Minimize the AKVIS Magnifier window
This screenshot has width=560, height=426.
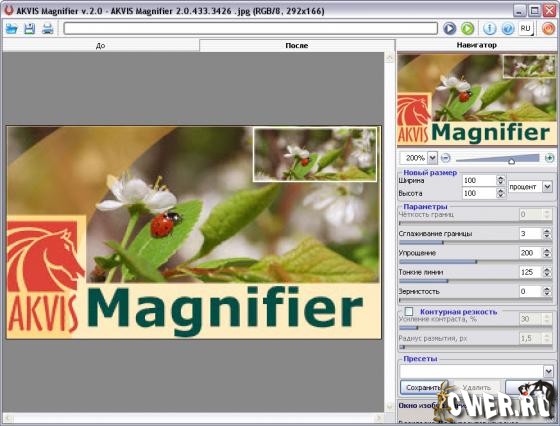pos(520,10)
